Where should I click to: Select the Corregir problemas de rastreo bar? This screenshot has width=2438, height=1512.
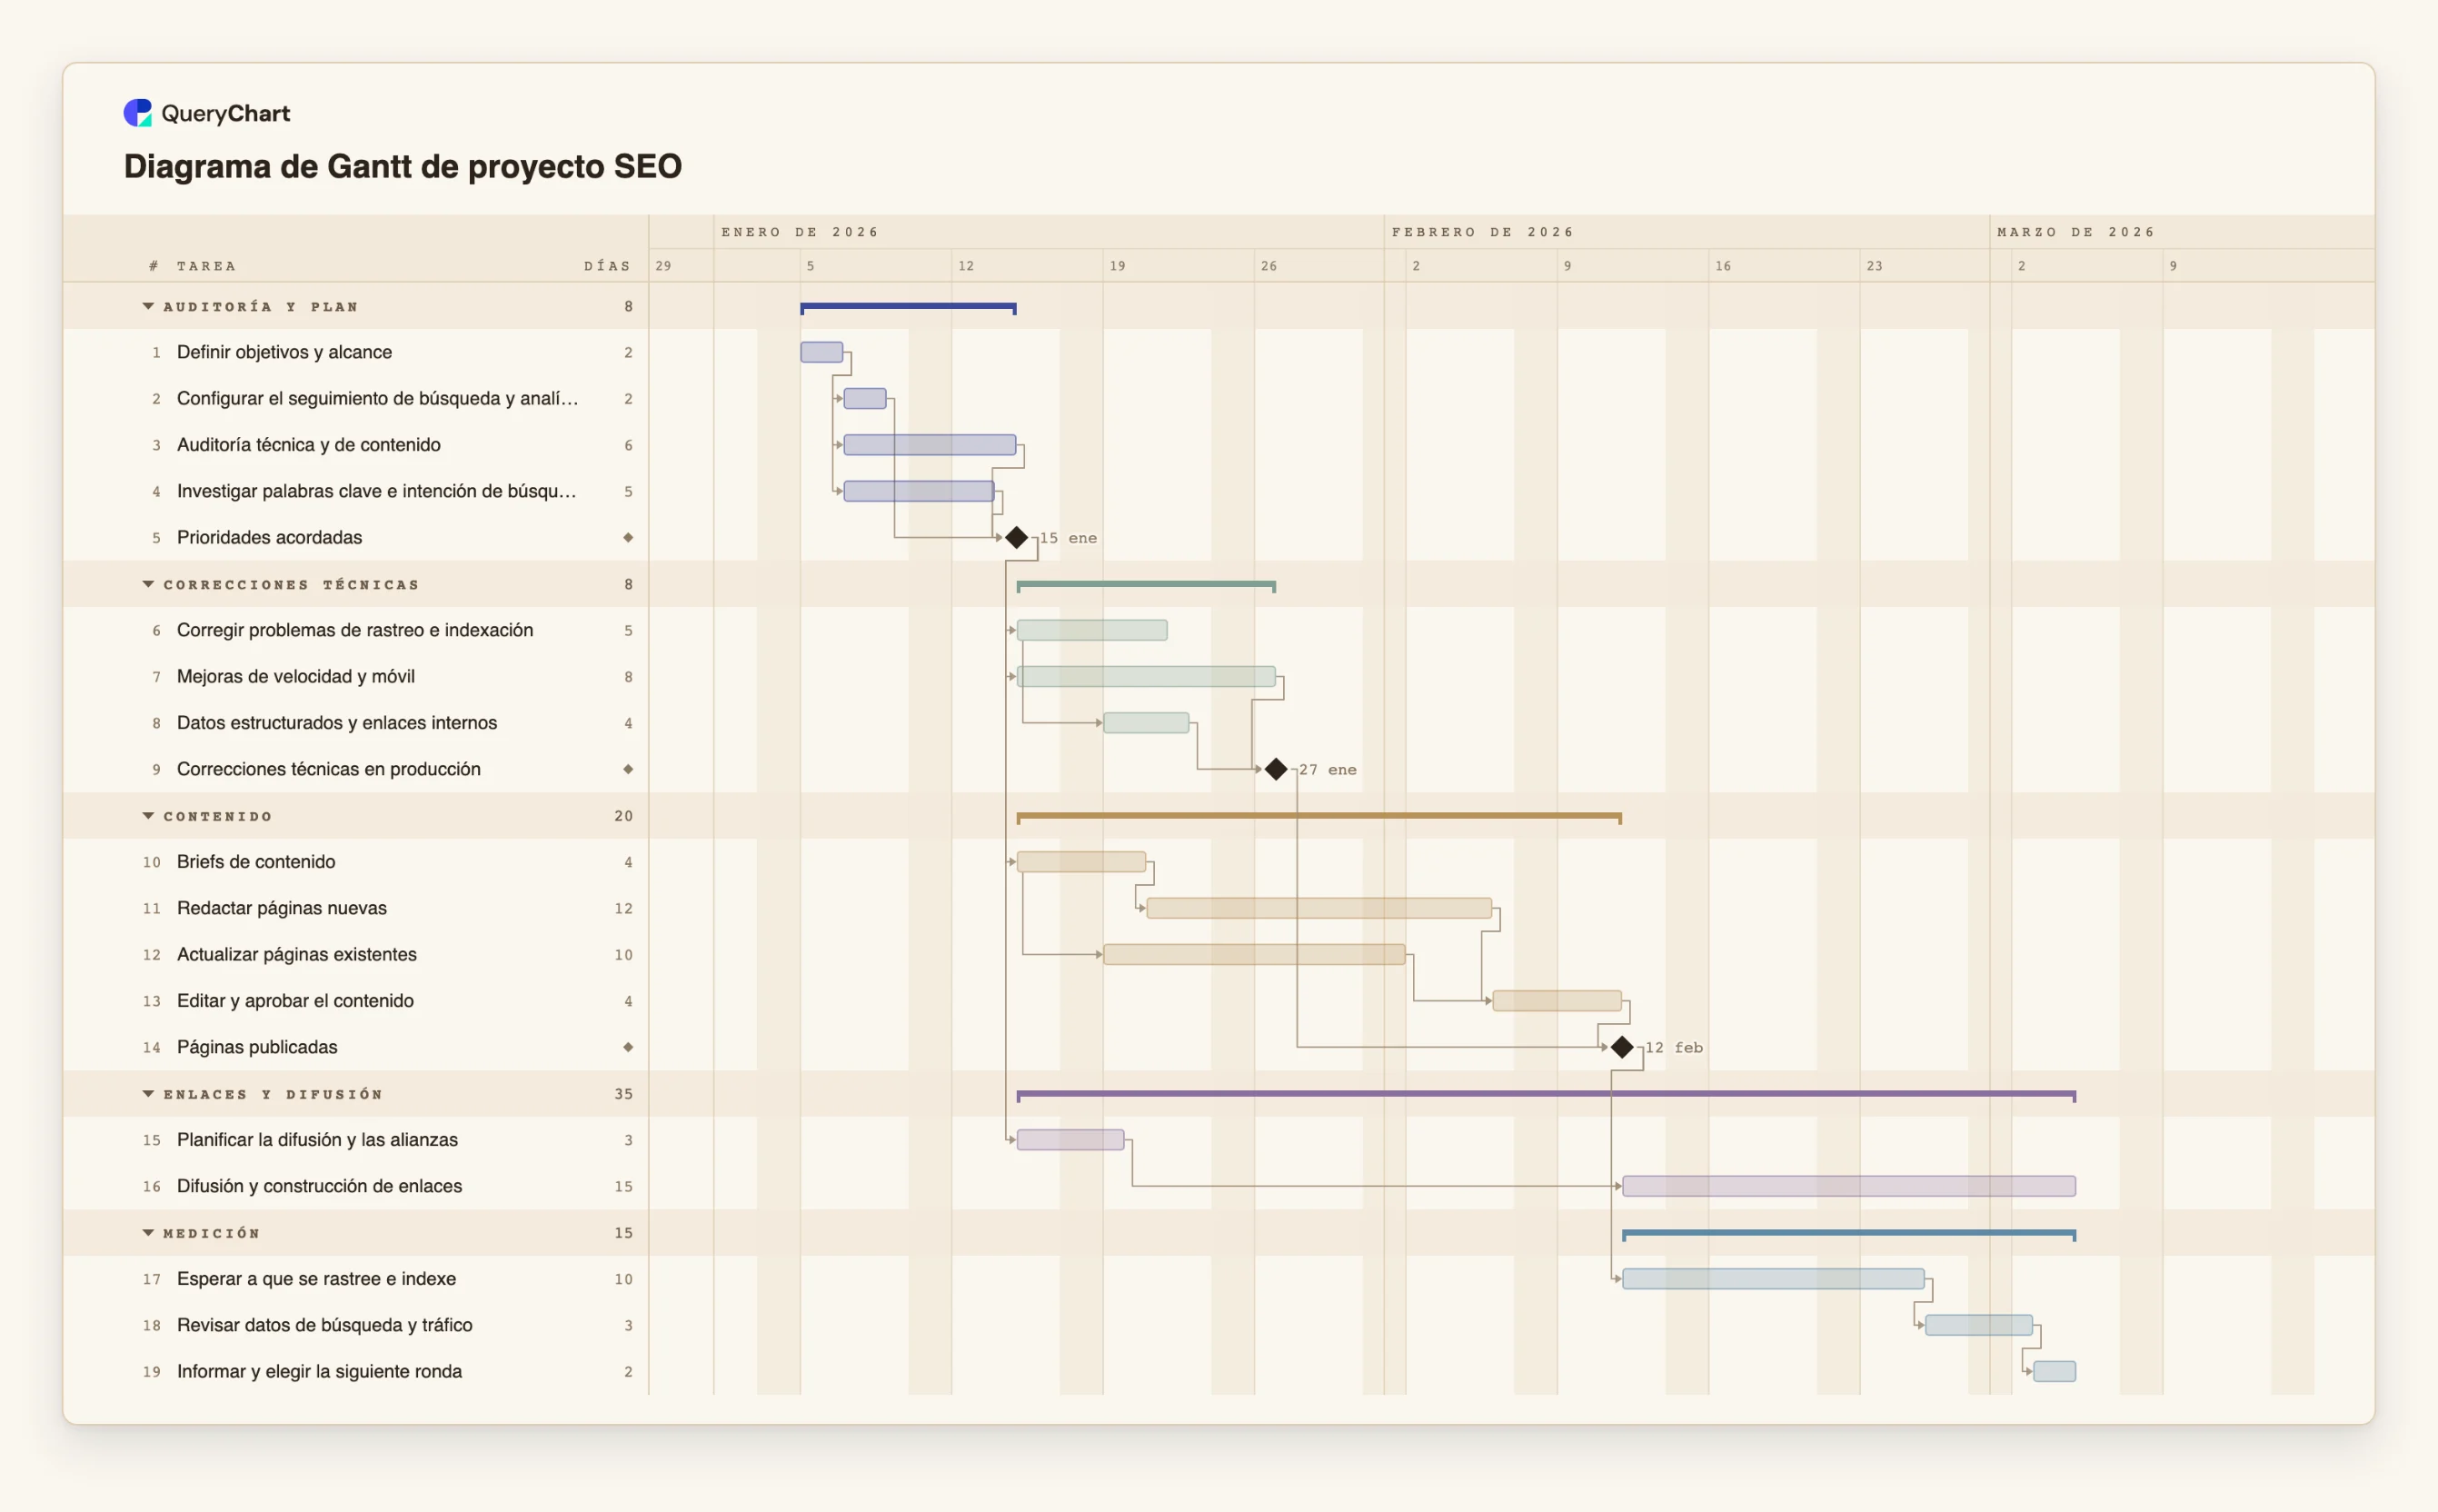(1092, 630)
